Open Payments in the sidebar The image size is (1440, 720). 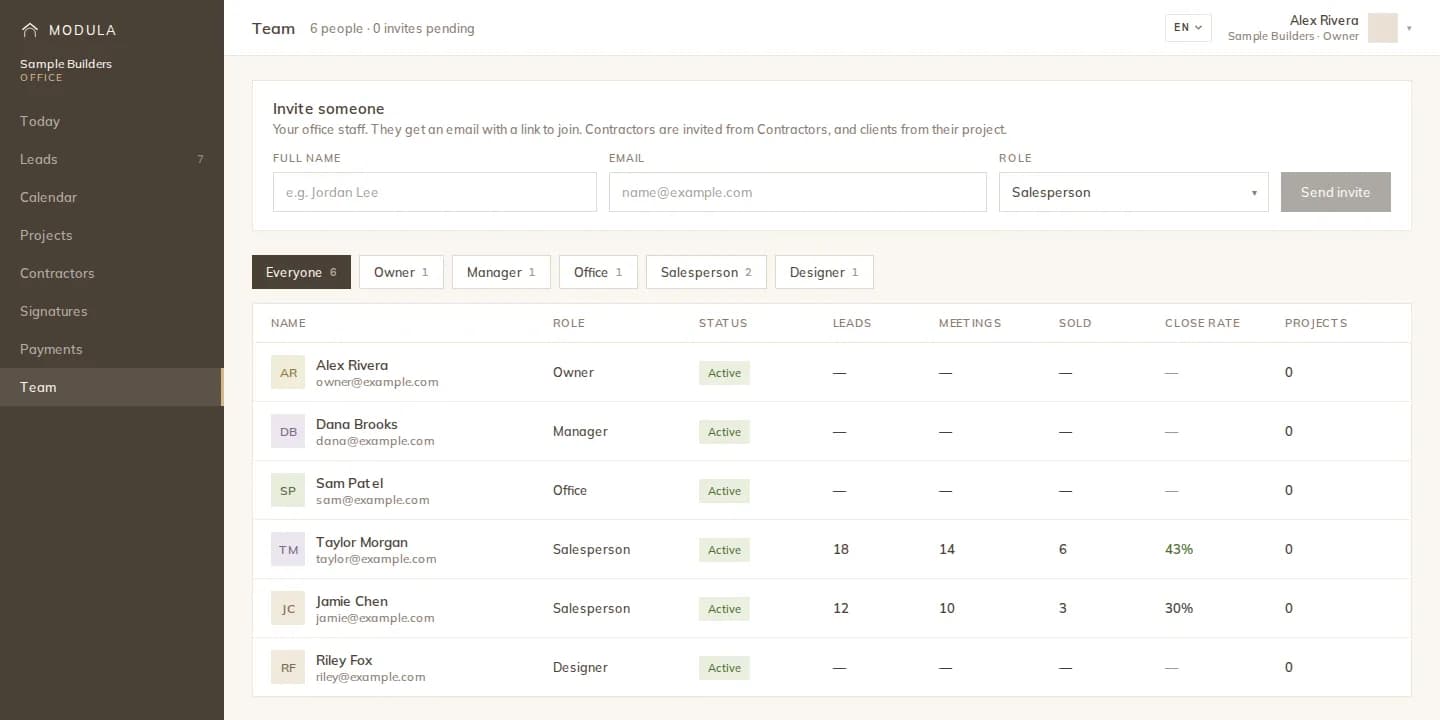pyautogui.click(x=112, y=349)
